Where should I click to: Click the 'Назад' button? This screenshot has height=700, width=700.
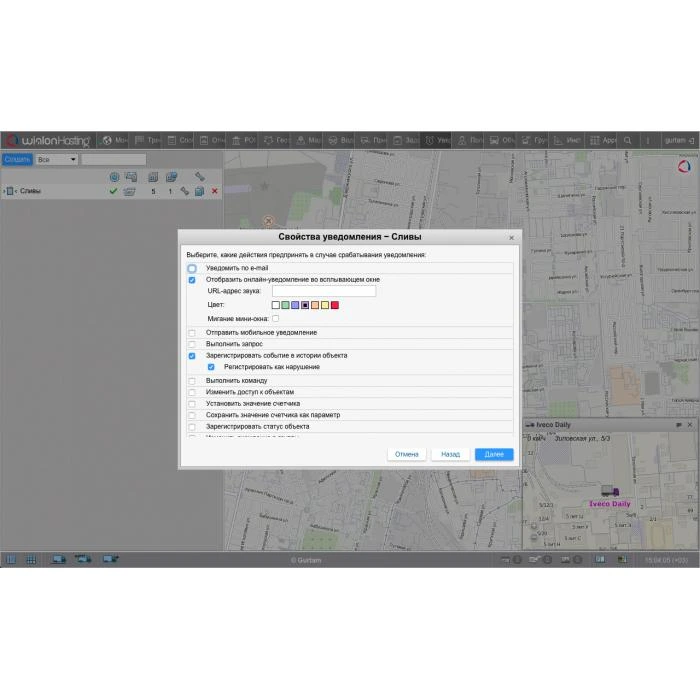(x=450, y=454)
